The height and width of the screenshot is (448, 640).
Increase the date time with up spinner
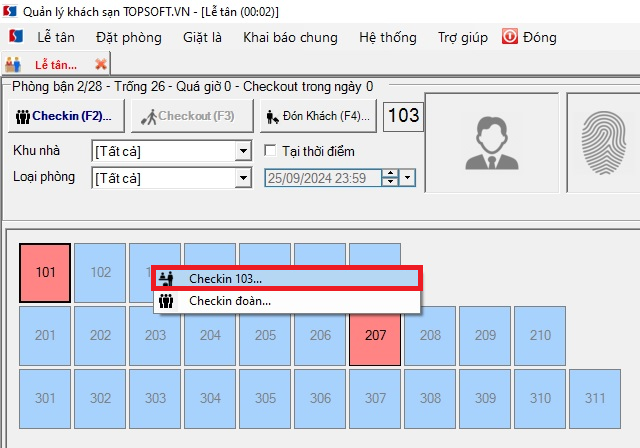390,174
